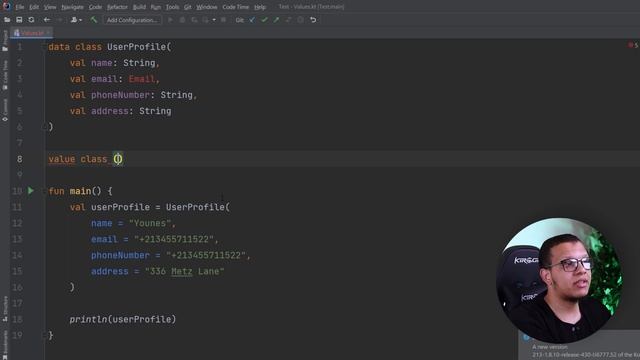Open the user/Code With Me dropdown icon
Screen dimensions: 640x360
point(76,20)
